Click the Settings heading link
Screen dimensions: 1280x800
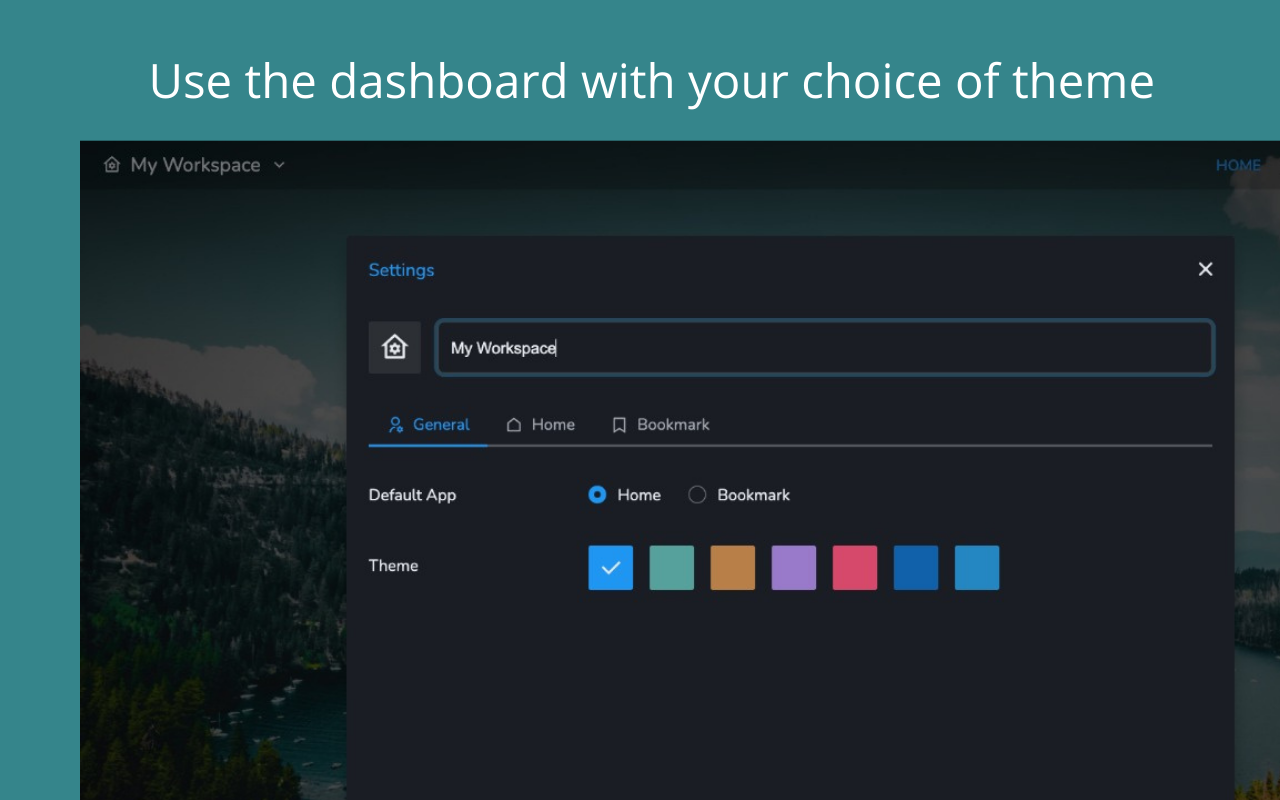(x=401, y=270)
